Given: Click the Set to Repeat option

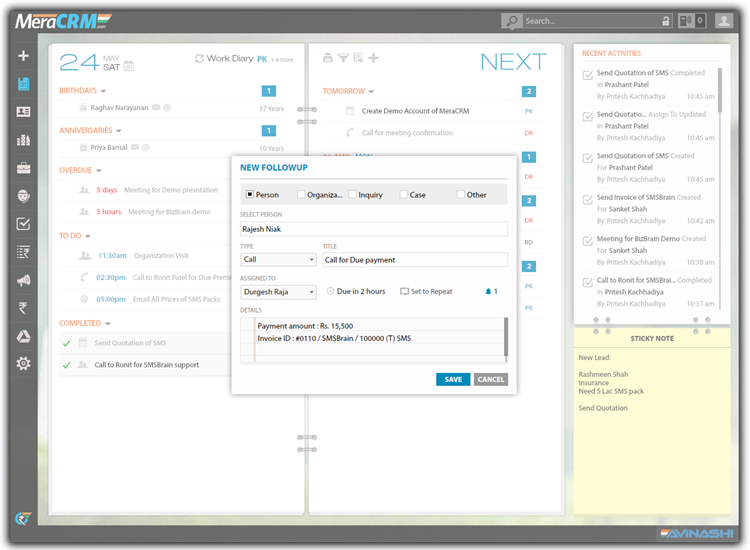Looking at the screenshot, I should [426, 292].
